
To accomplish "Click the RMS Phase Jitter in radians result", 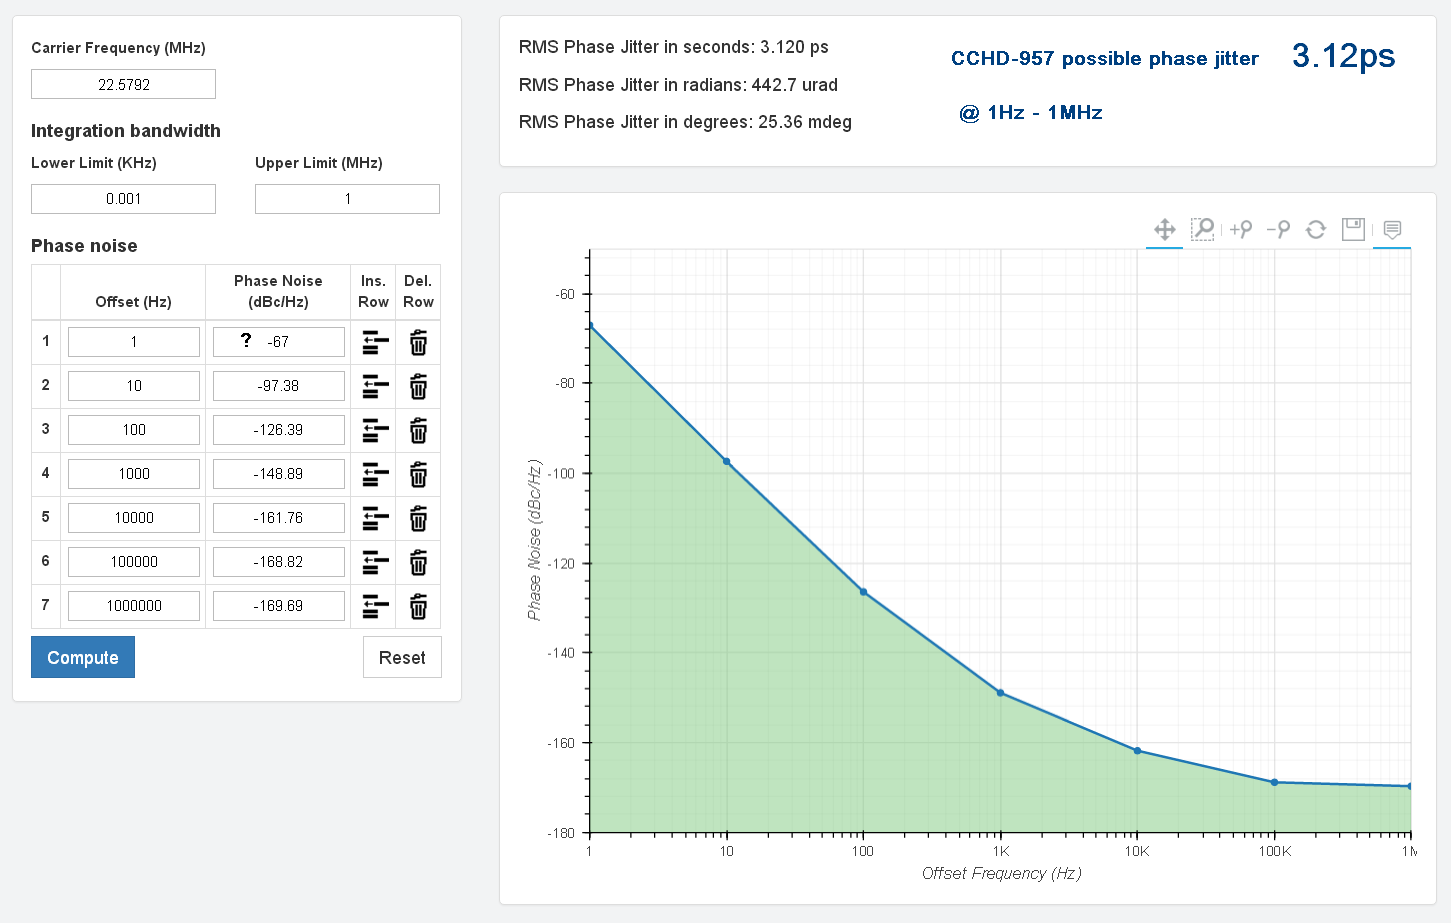I will tap(678, 85).
